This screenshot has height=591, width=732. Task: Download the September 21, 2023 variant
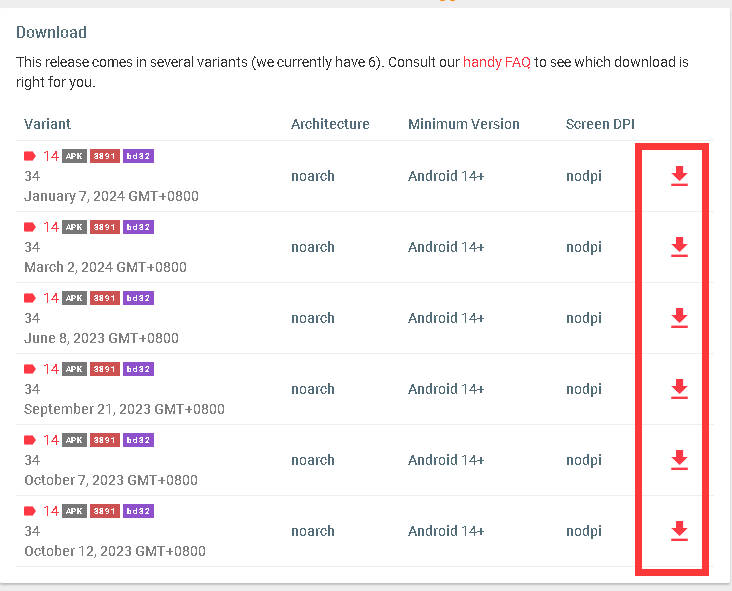click(679, 389)
